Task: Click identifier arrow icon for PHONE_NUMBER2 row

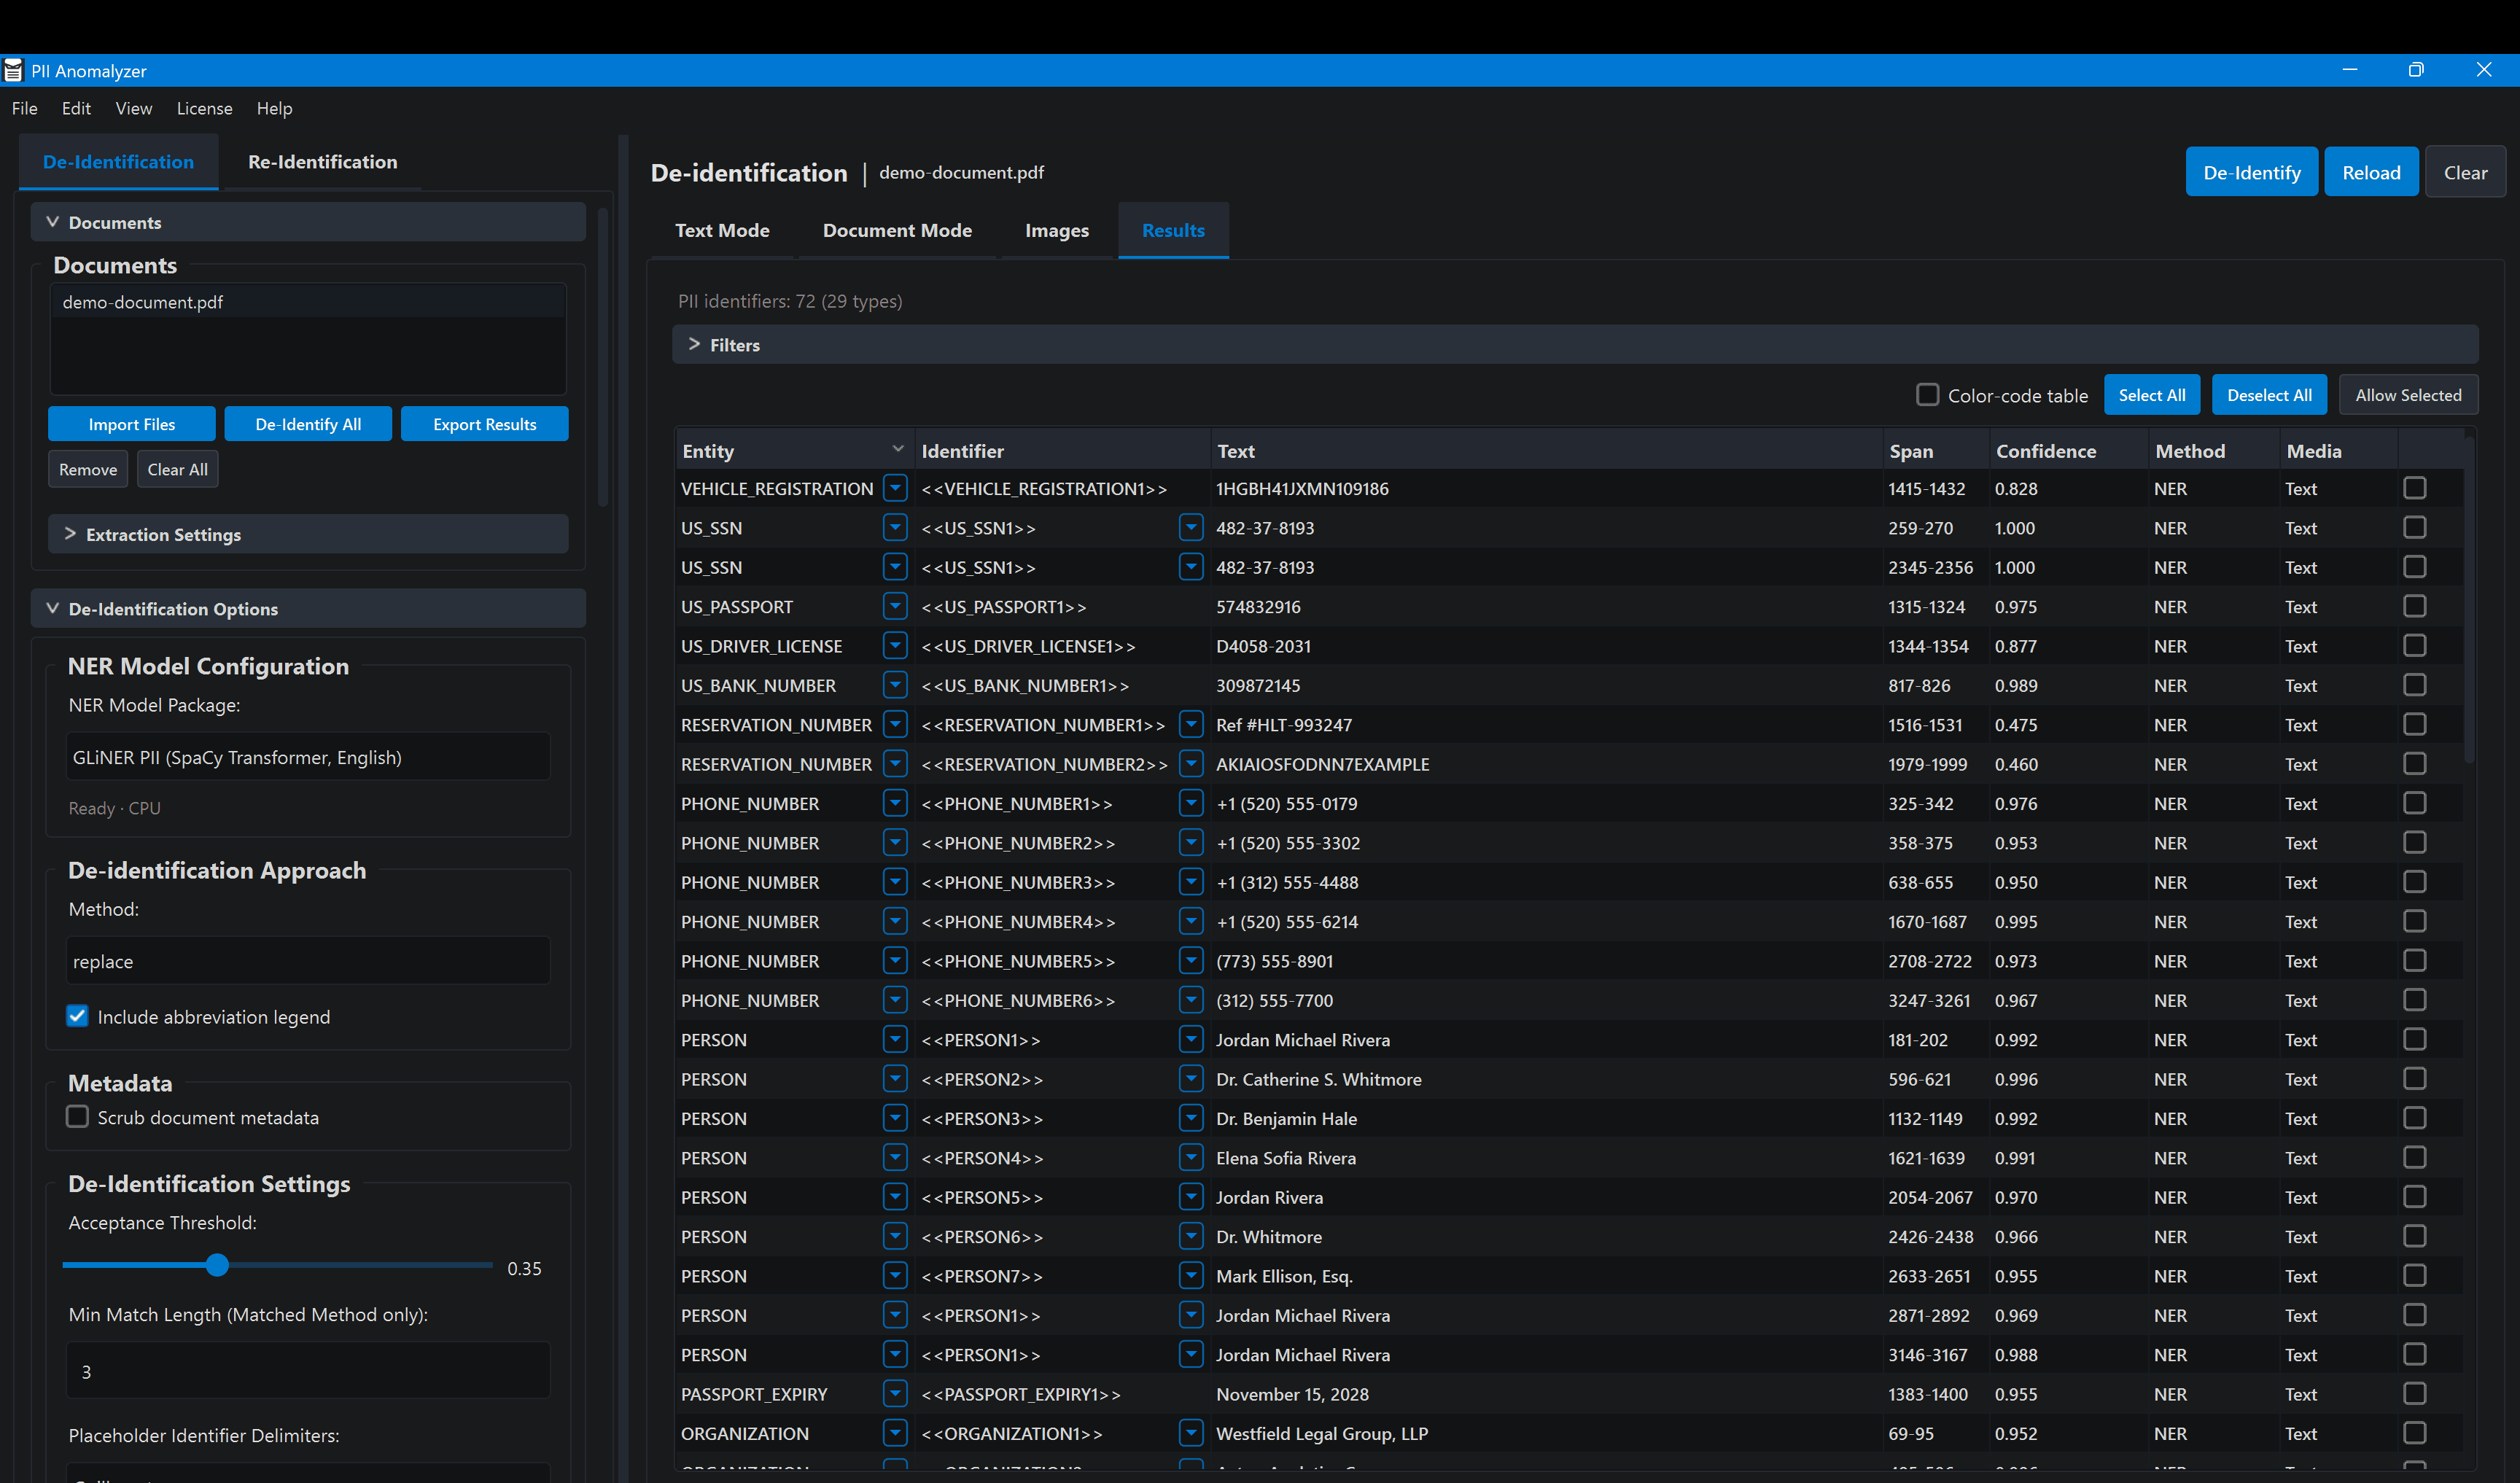Action: click(x=1190, y=843)
